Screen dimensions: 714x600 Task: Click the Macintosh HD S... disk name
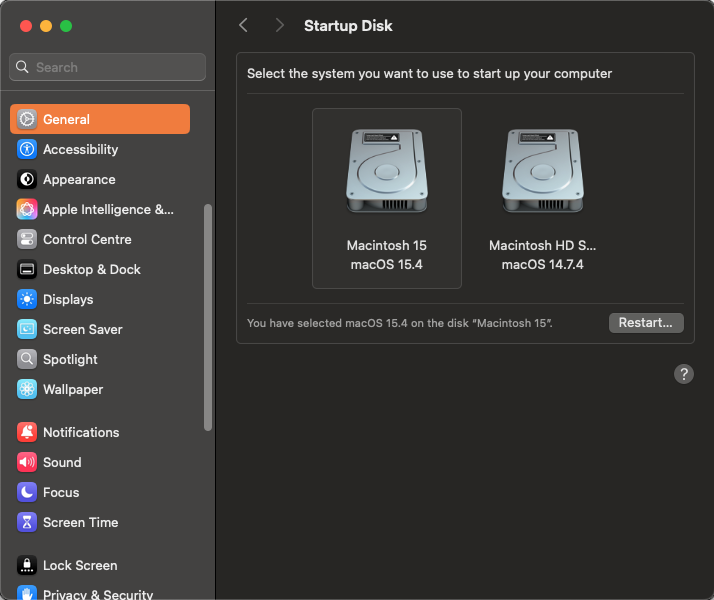(542, 245)
